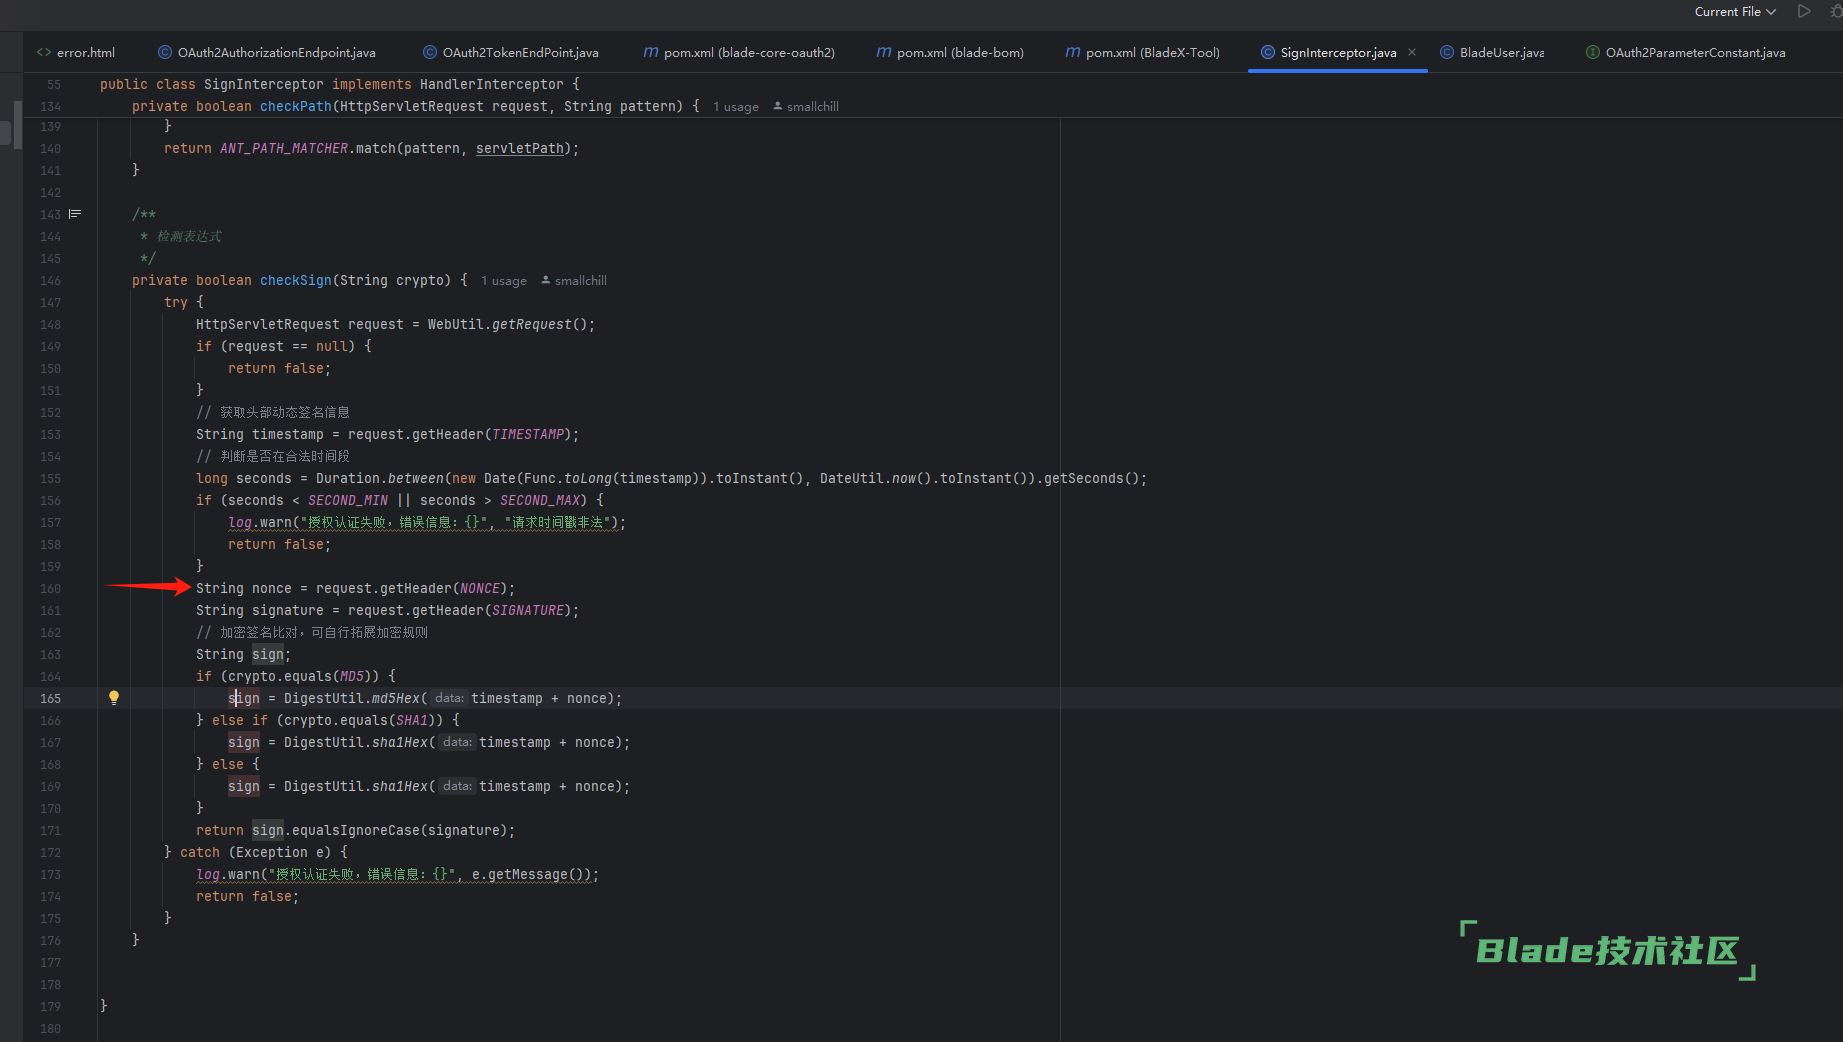Toggle rendered doc comment icon at line 143

click(75, 214)
